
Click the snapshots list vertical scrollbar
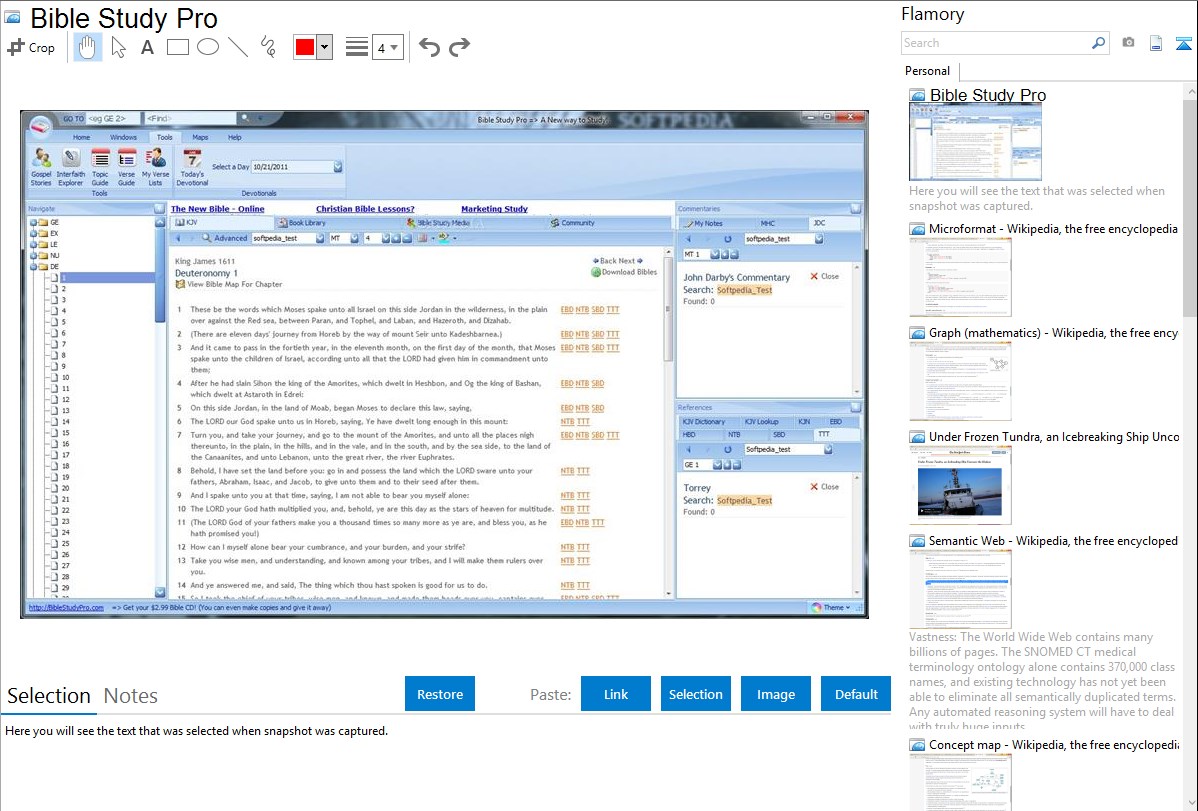1190,206
